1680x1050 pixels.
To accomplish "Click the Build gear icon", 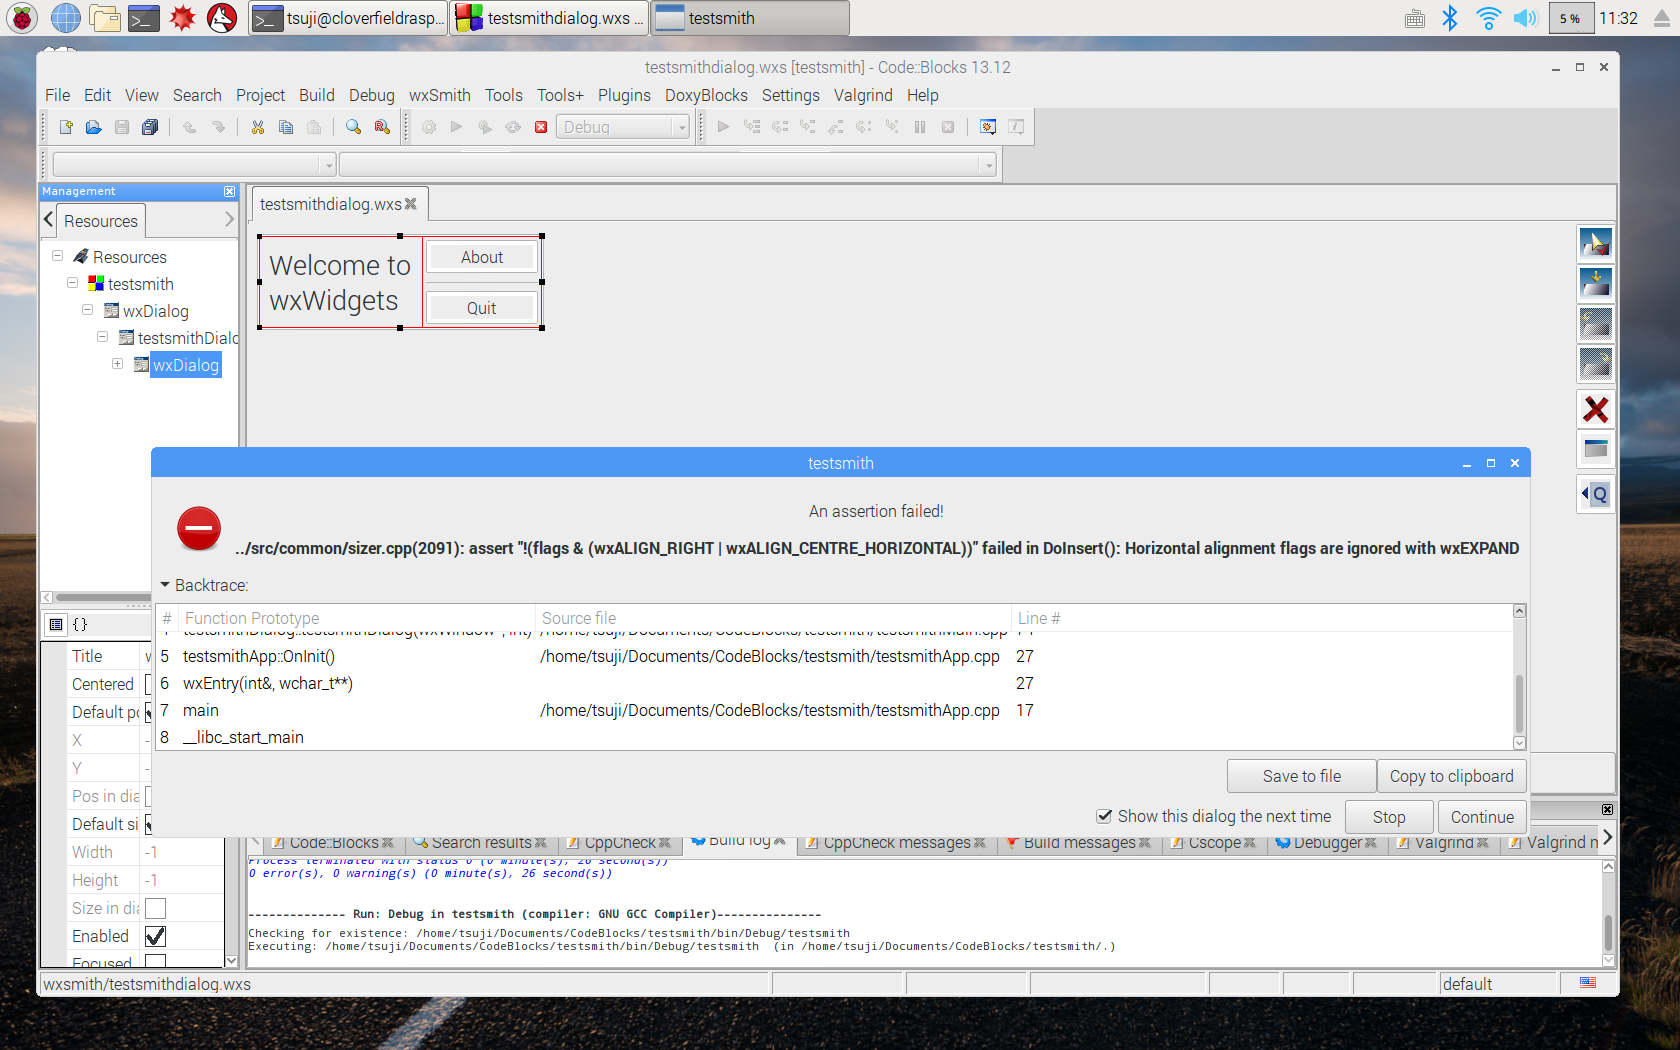I will pos(429,127).
